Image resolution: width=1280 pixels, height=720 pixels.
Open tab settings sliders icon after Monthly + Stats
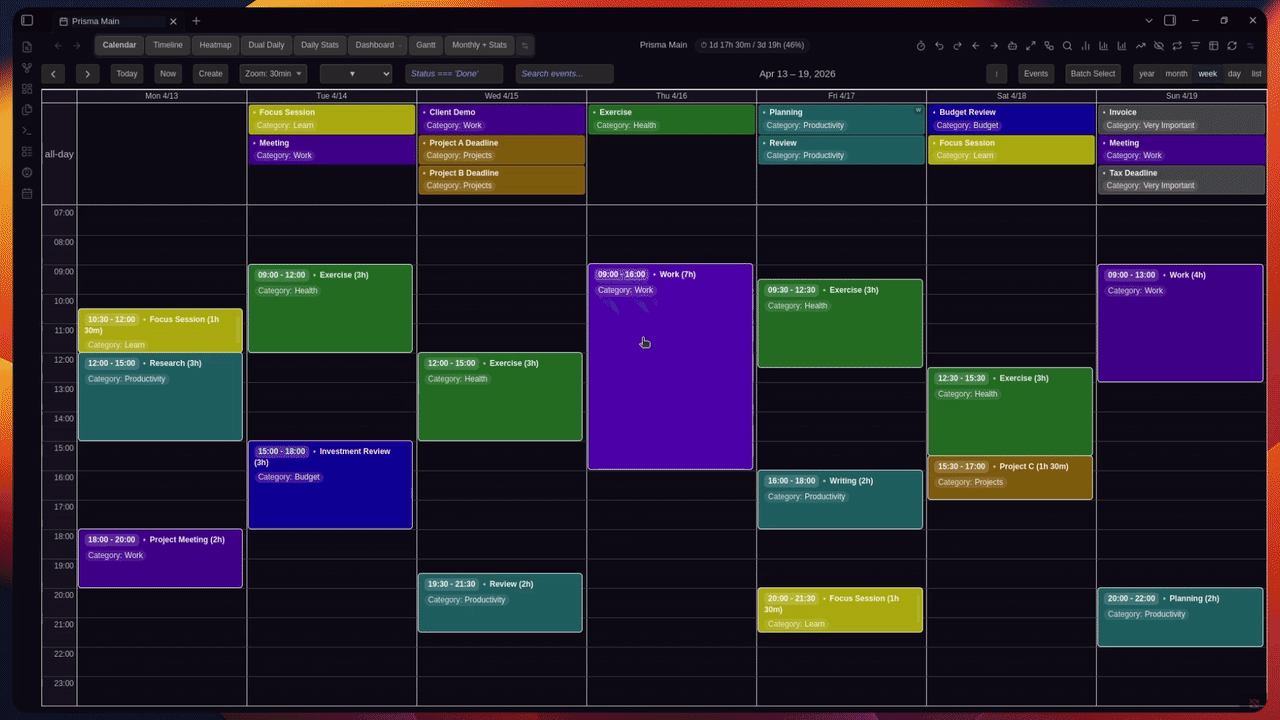click(x=525, y=45)
